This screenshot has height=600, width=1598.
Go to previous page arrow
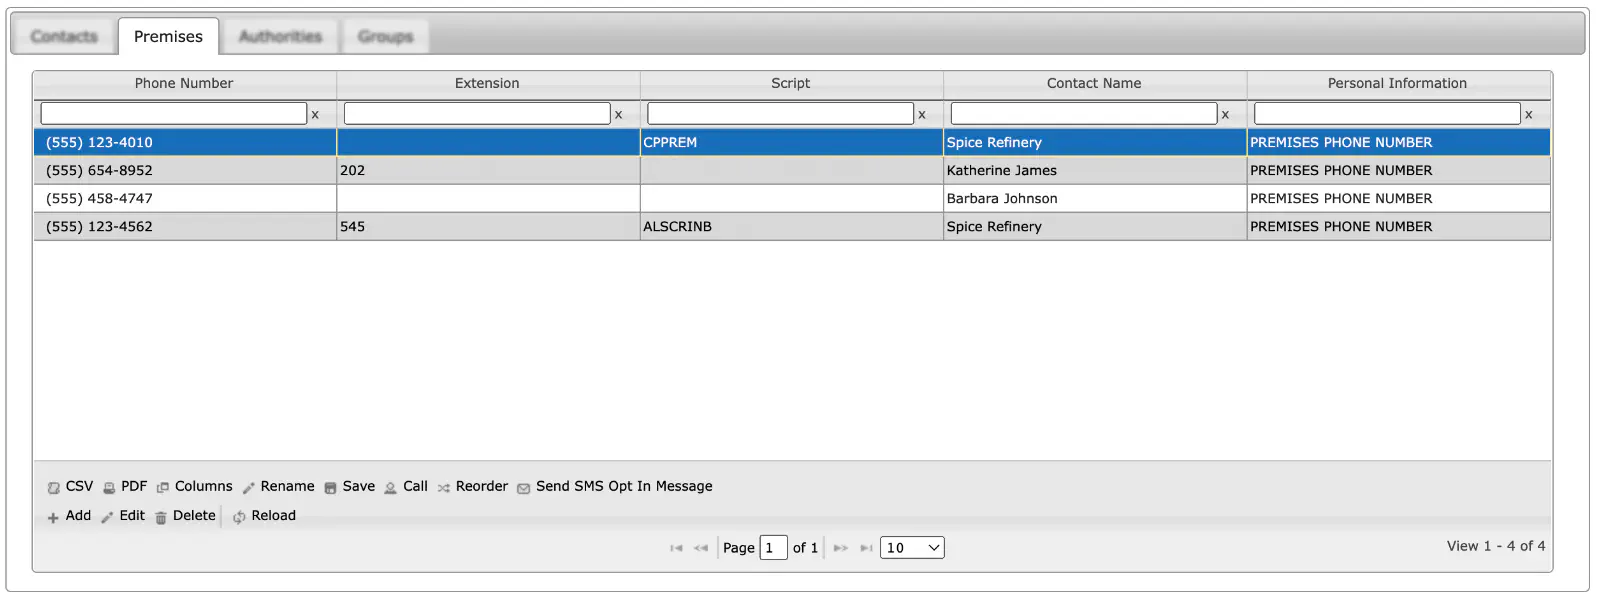[701, 548]
